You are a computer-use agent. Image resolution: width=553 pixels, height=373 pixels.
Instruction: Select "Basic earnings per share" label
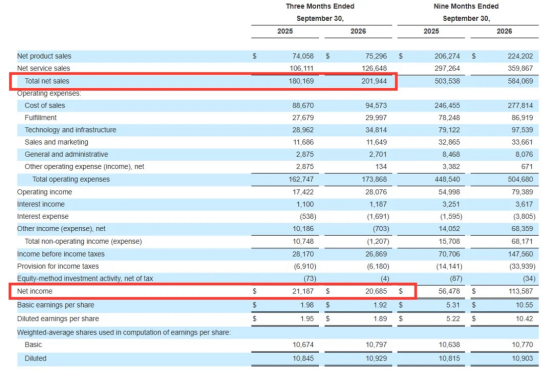[56, 305]
